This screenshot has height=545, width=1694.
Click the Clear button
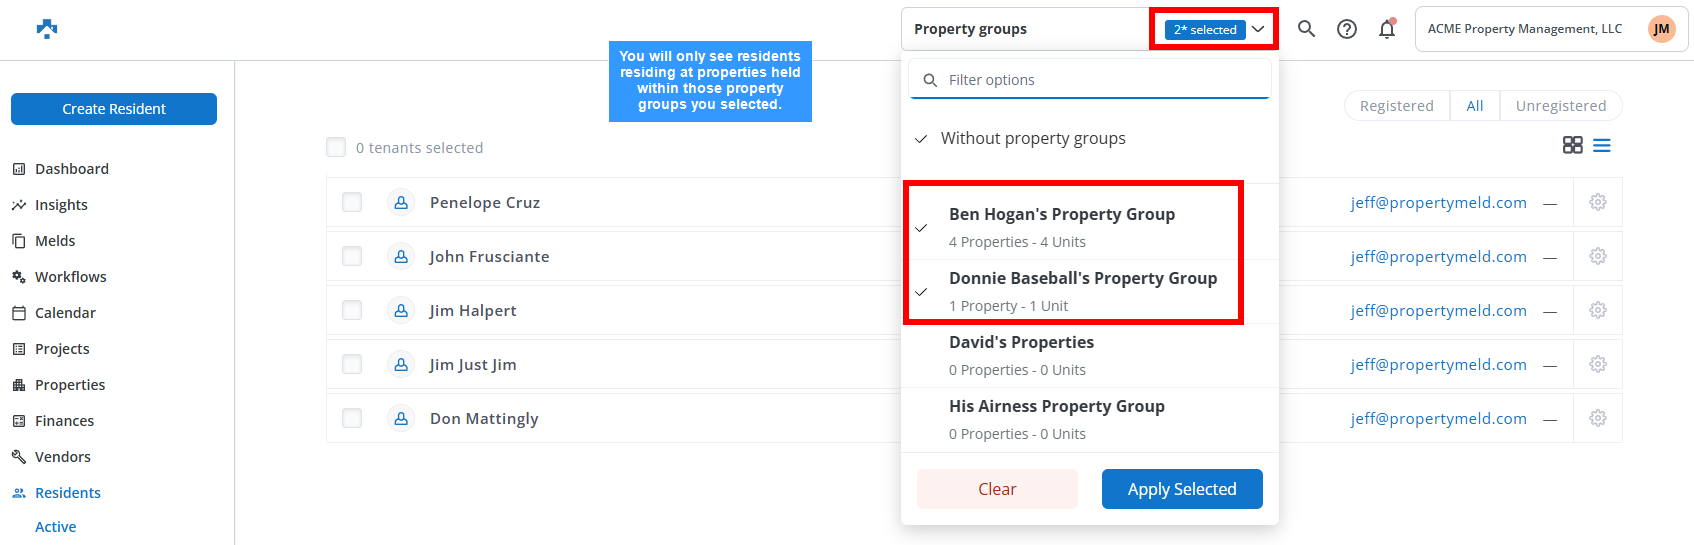[997, 489]
